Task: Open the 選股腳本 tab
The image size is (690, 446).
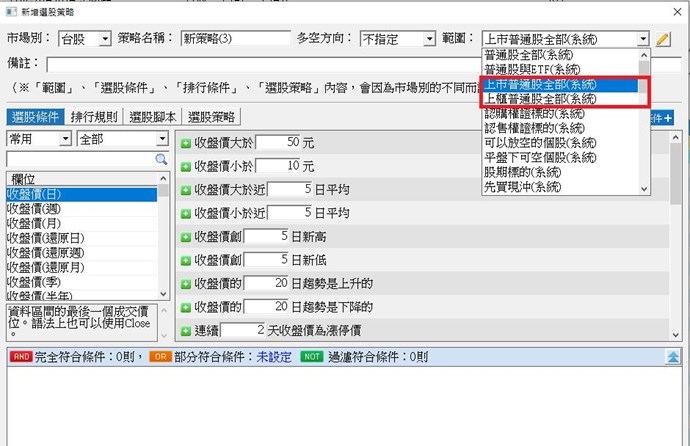Action: tap(155, 118)
